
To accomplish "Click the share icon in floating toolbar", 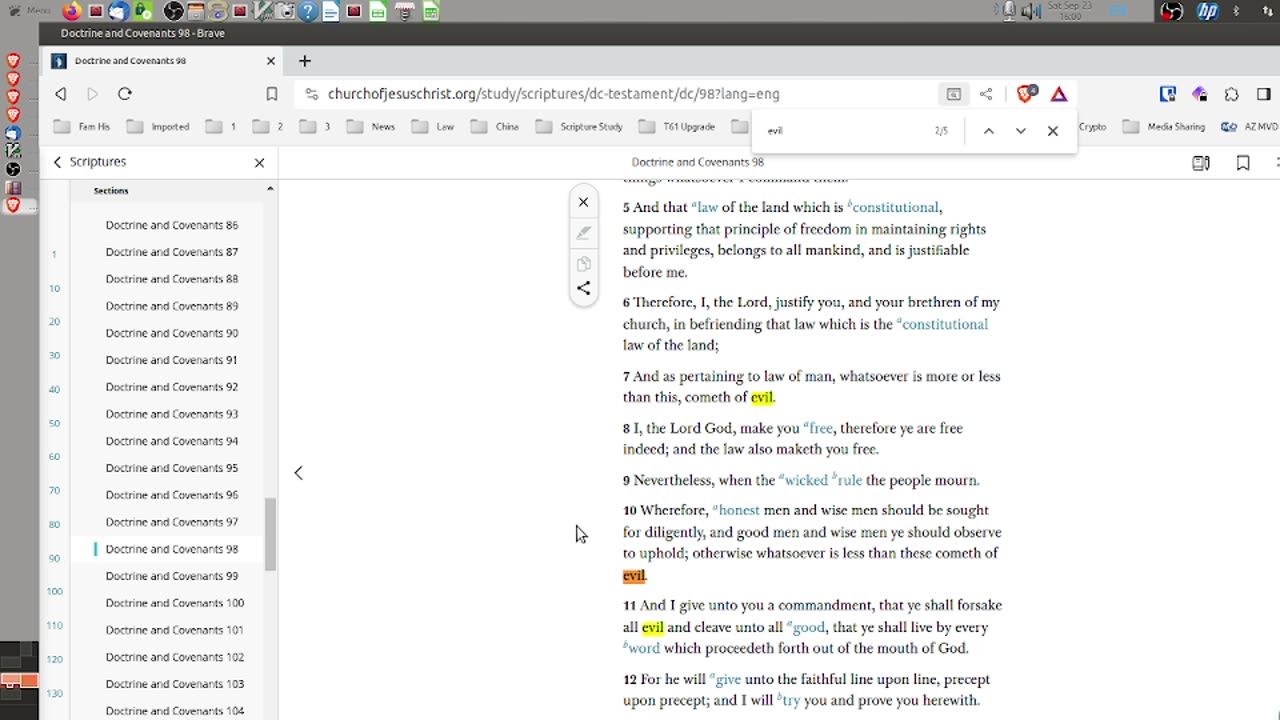I will [x=584, y=289].
